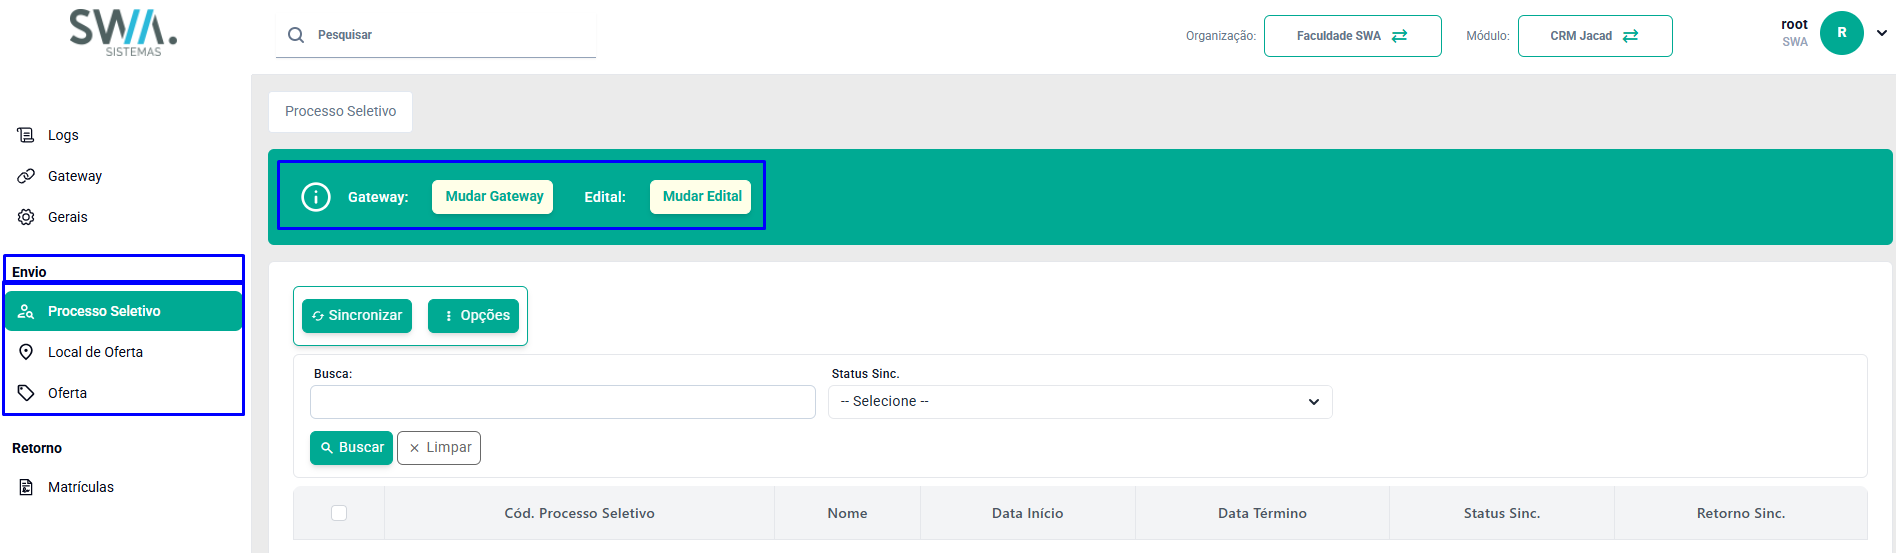Click the swap arrows beside Faculdade SWA
The image size is (1896, 553).
[1400, 36]
